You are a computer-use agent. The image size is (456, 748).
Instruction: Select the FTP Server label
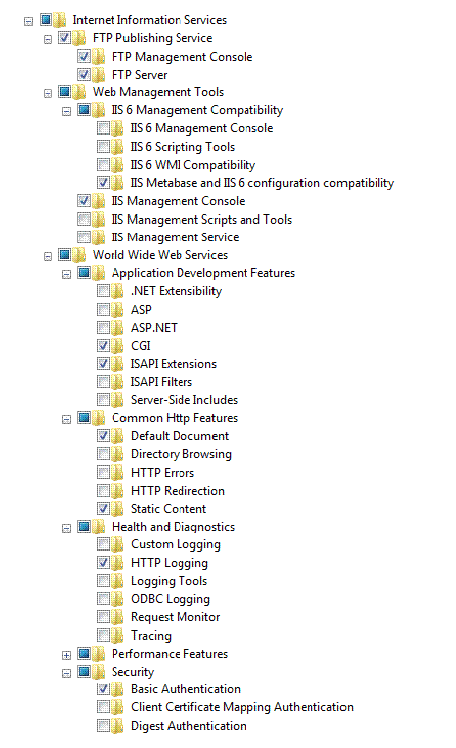[x=139, y=75]
